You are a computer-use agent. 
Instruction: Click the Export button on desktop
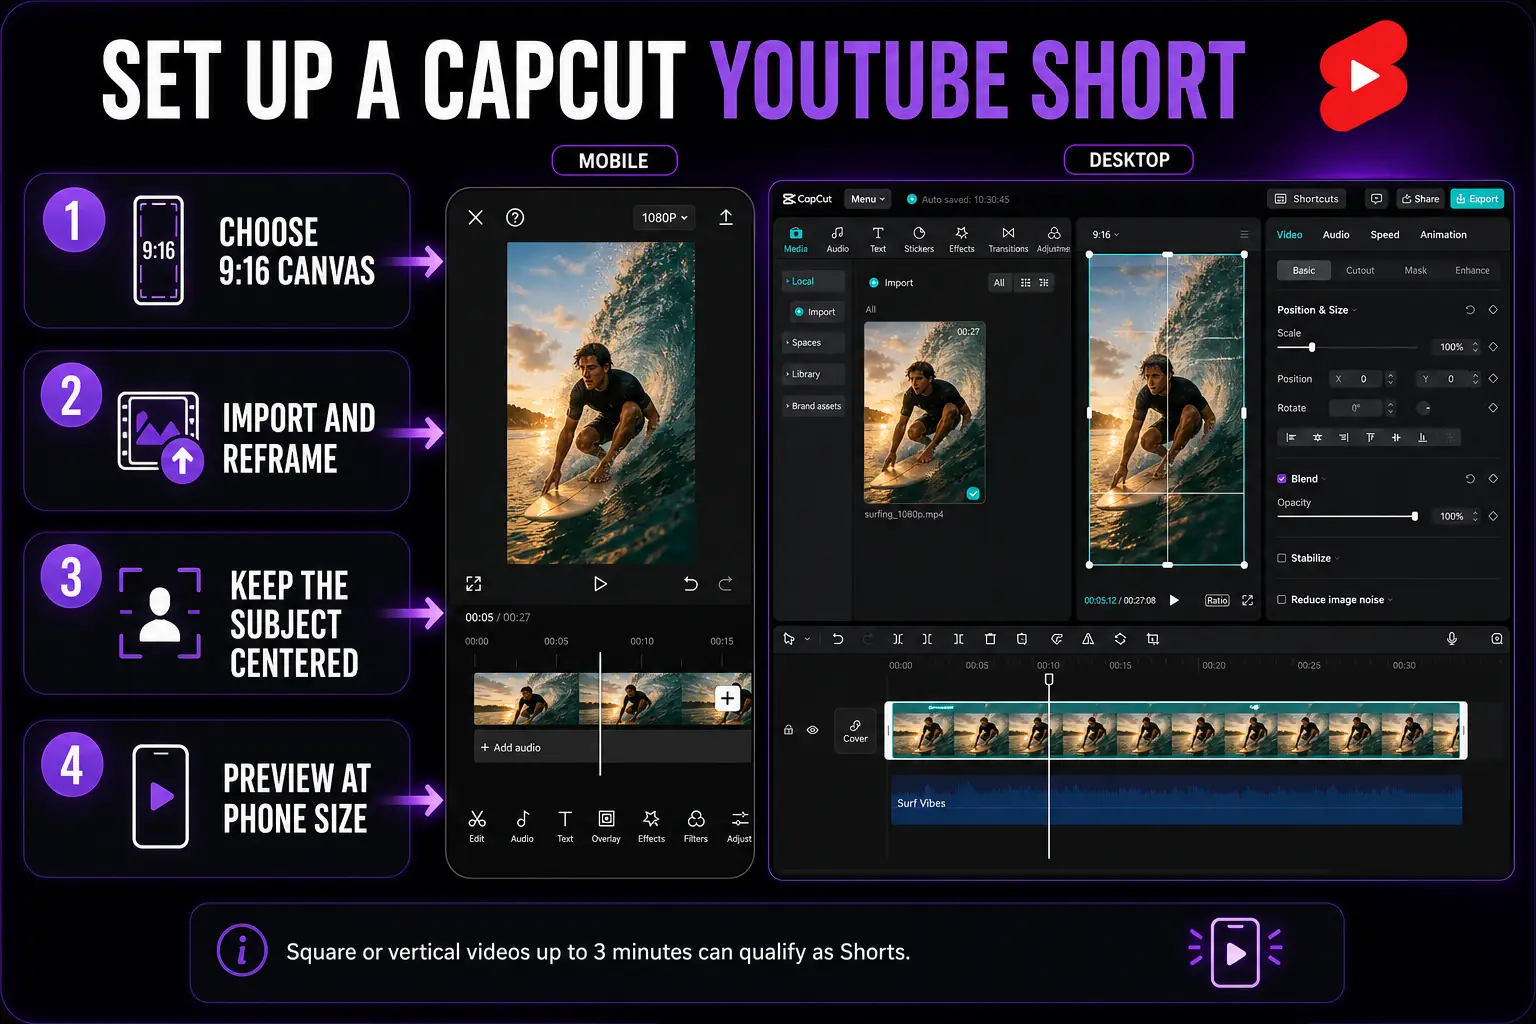[x=1477, y=199]
